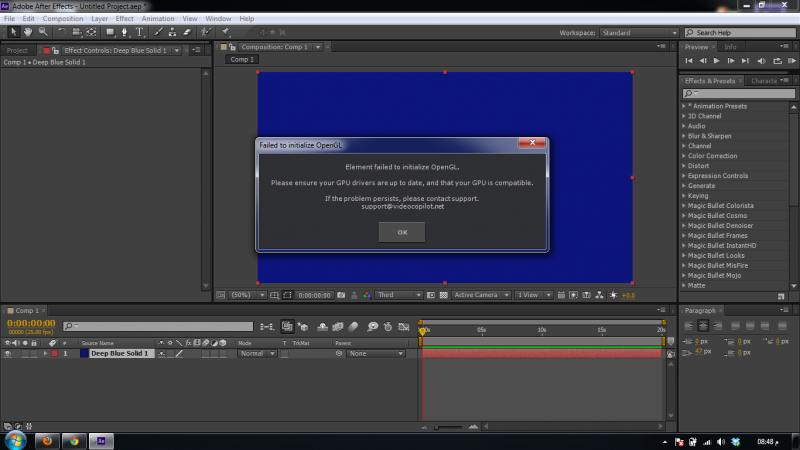This screenshot has height=450, width=800.
Task: Toggle Draft 3D in timeline
Action: click(x=304, y=327)
